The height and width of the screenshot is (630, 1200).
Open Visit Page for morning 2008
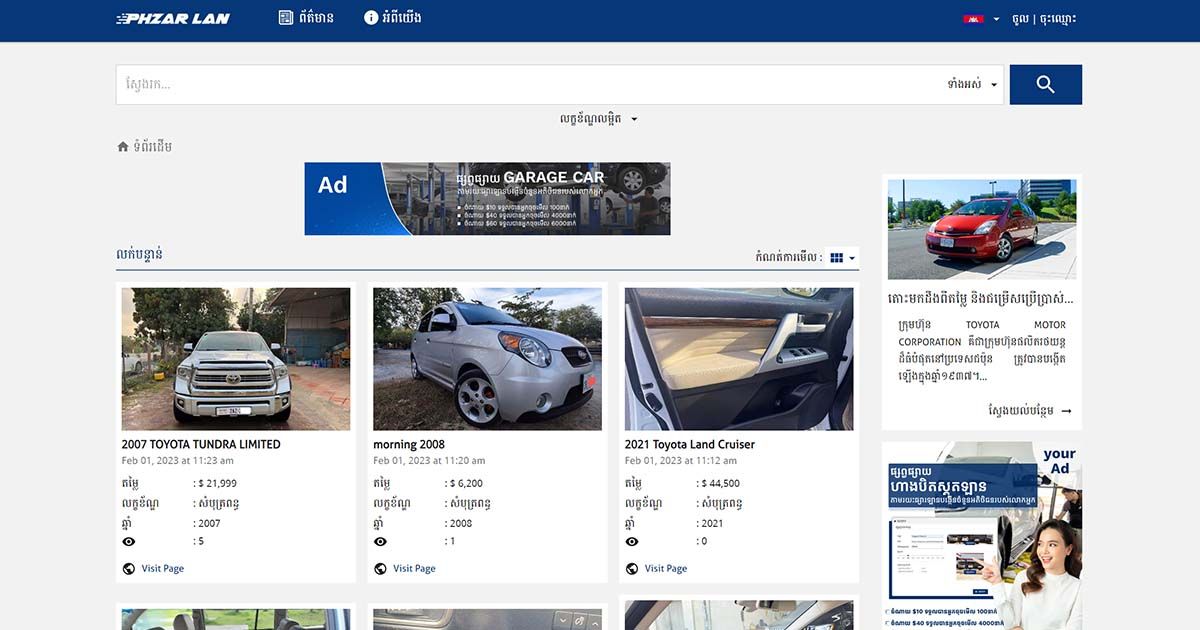click(414, 568)
